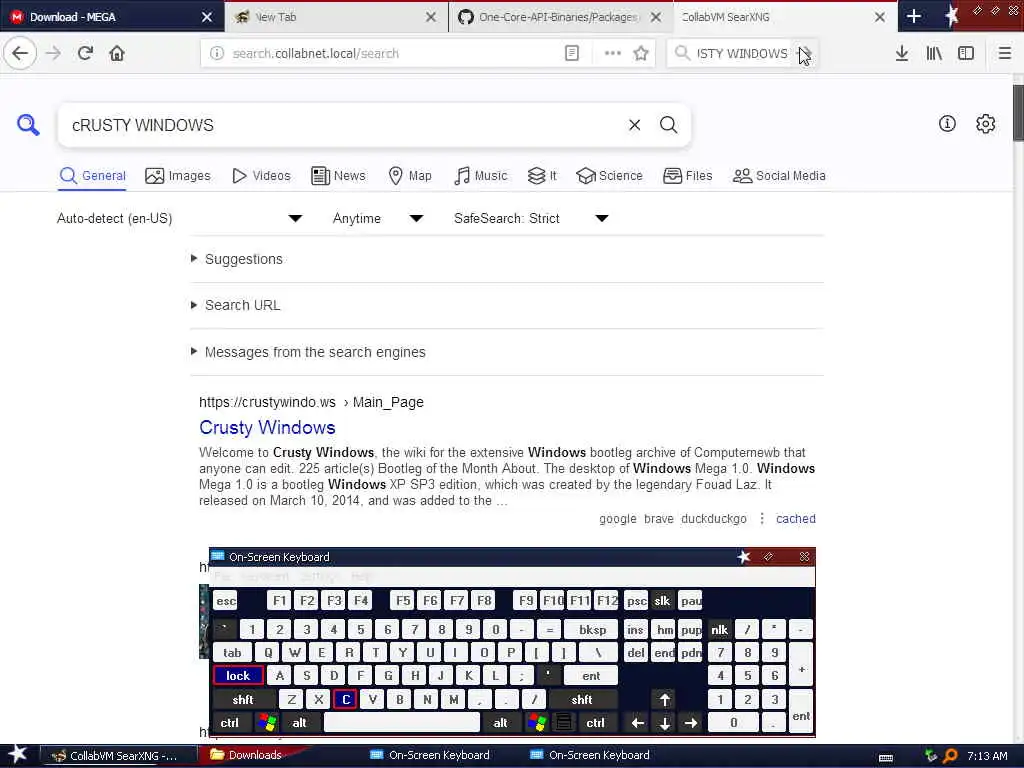Submit search with magnifier button
The width and height of the screenshot is (1024, 768).
(669, 125)
